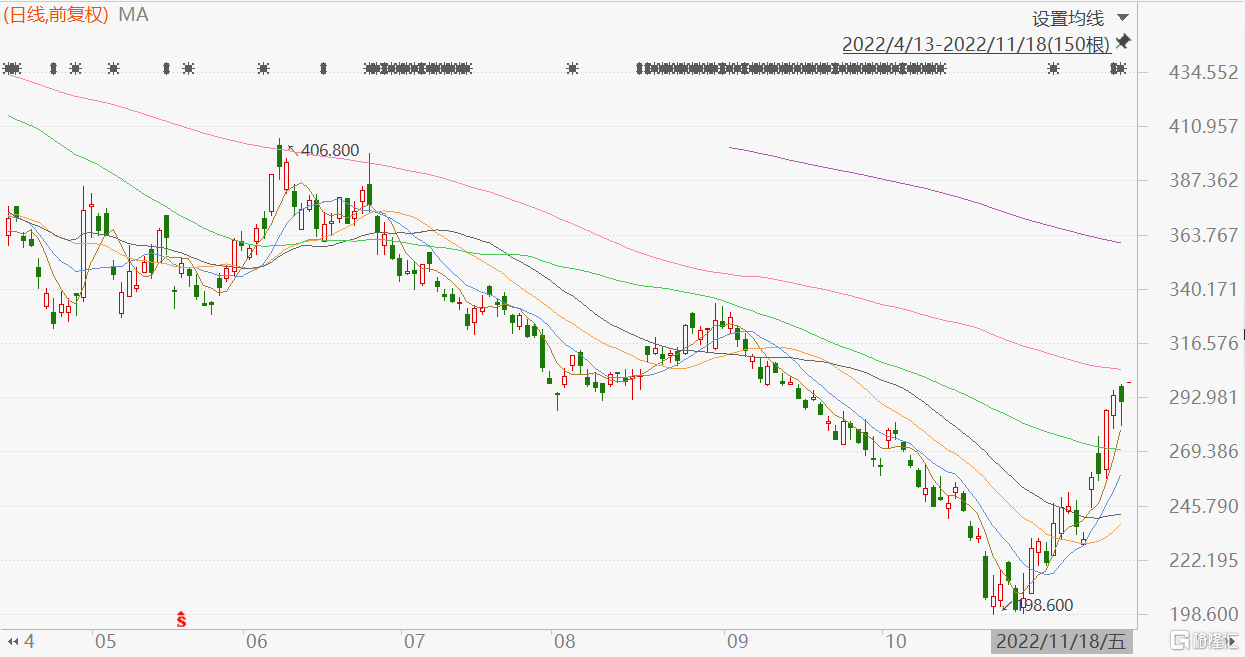
Task: Expand the dropdown arrow beside 设置均线
Action: (1122, 18)
